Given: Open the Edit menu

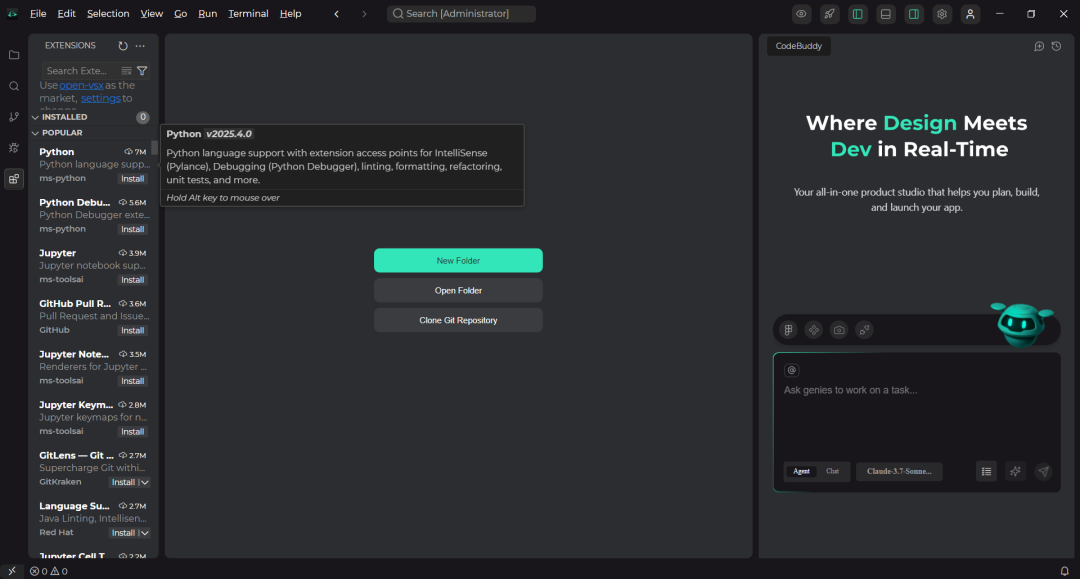Looking at the screenshot, I should tap(66, 14).
